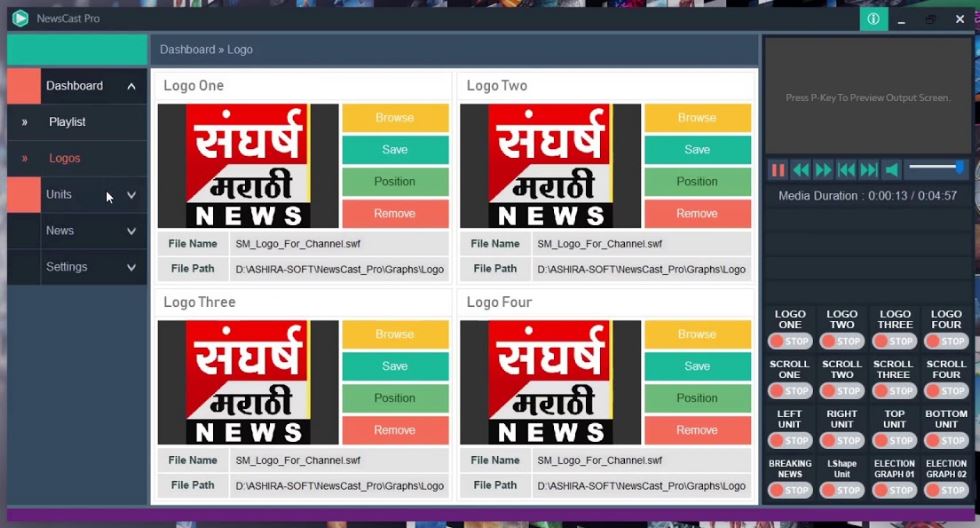Click the Units sidebar label
The width and height of the screenshot is (980, 528).
(x=59, y=194)
